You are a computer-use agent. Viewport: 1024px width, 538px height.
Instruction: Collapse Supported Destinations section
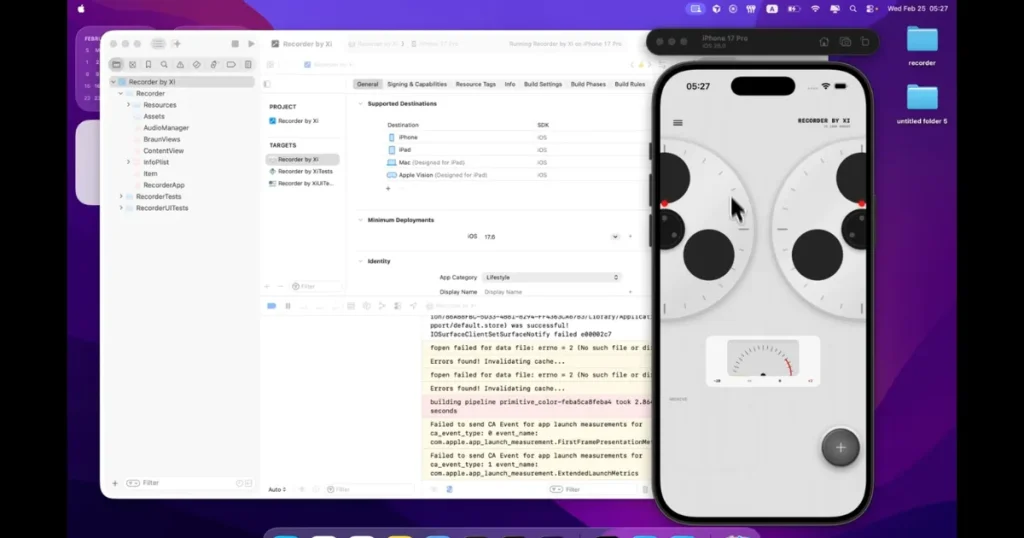coord(360,104)
